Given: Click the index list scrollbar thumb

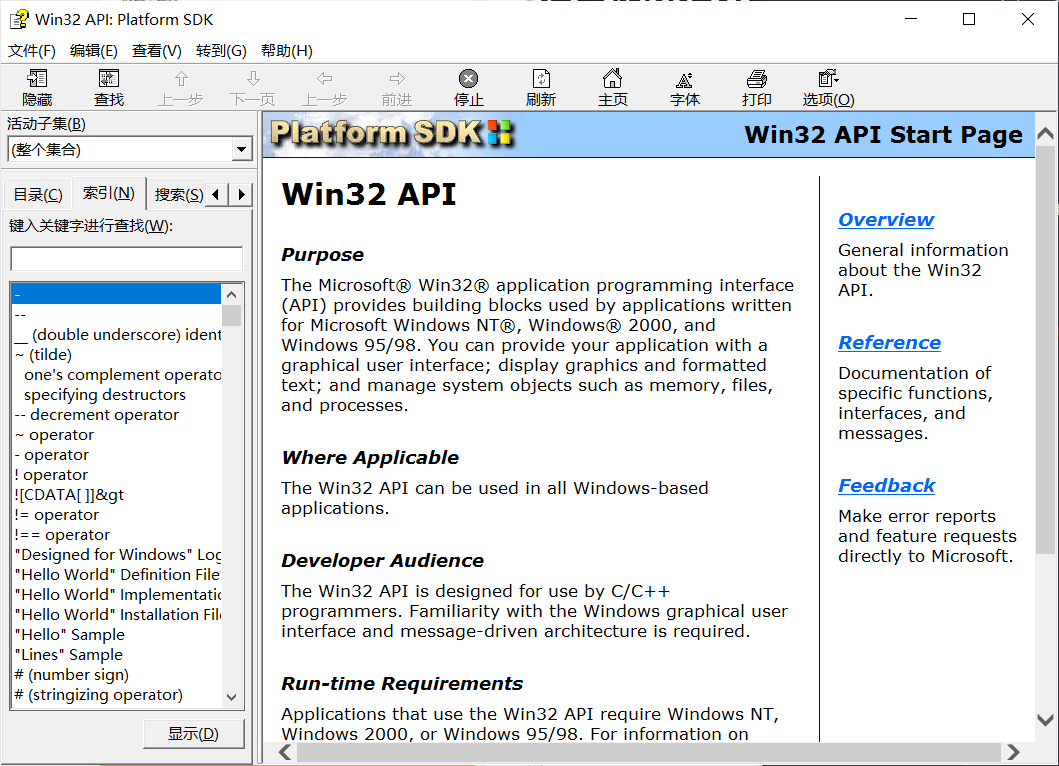Looking at the screenshot, I should (231, 315).
